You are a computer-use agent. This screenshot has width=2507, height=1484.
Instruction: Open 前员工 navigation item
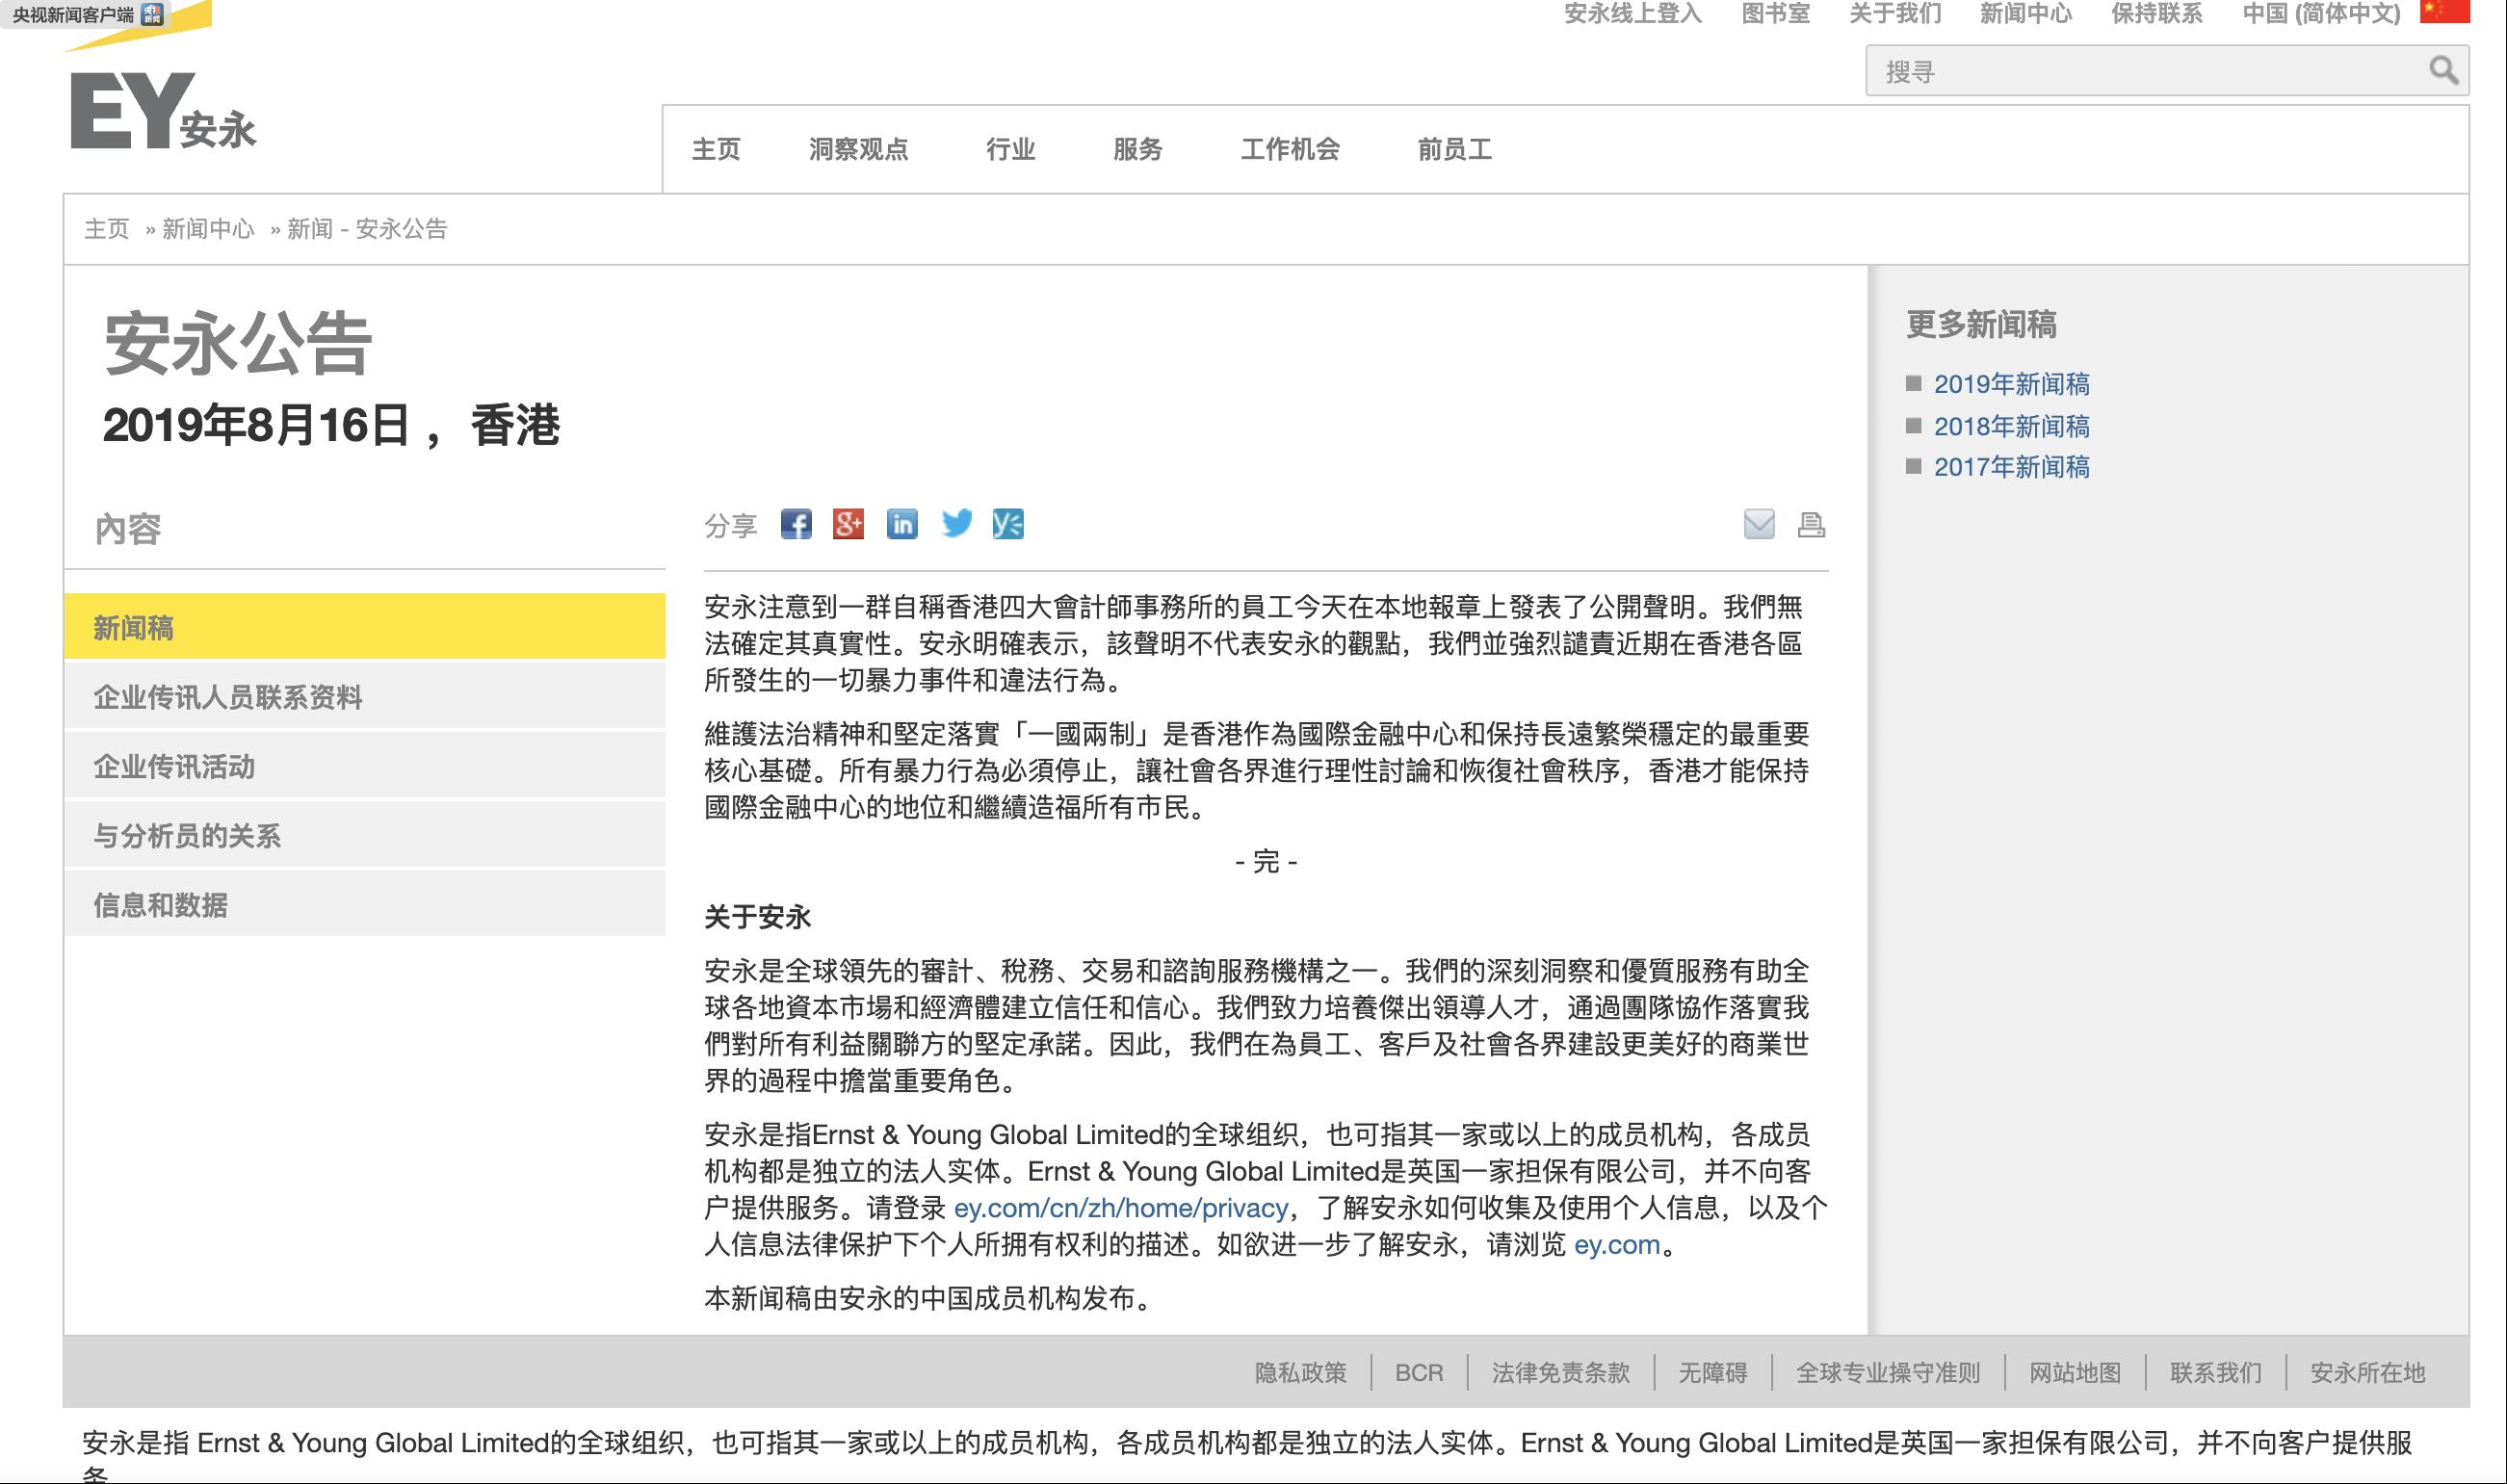[1455, 150]
